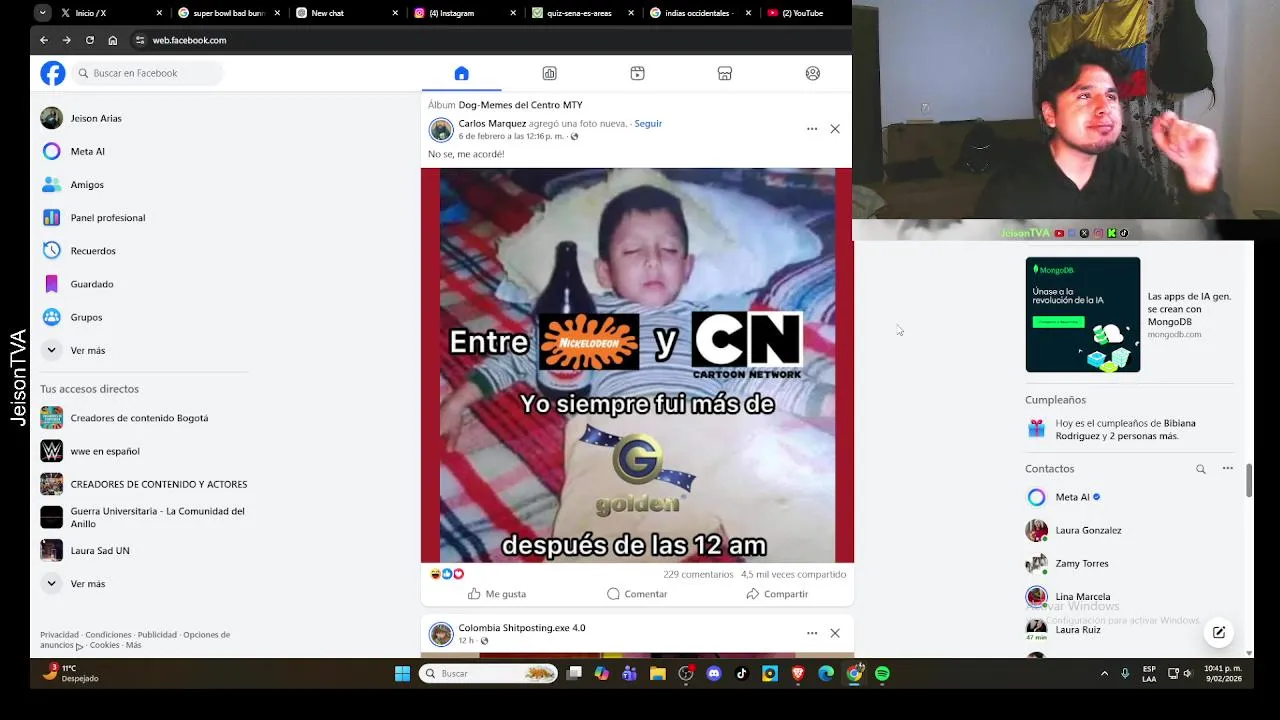Dismiss the Colombia Shitposting.exe post
1280x720 pixels.
pos(835,633)
